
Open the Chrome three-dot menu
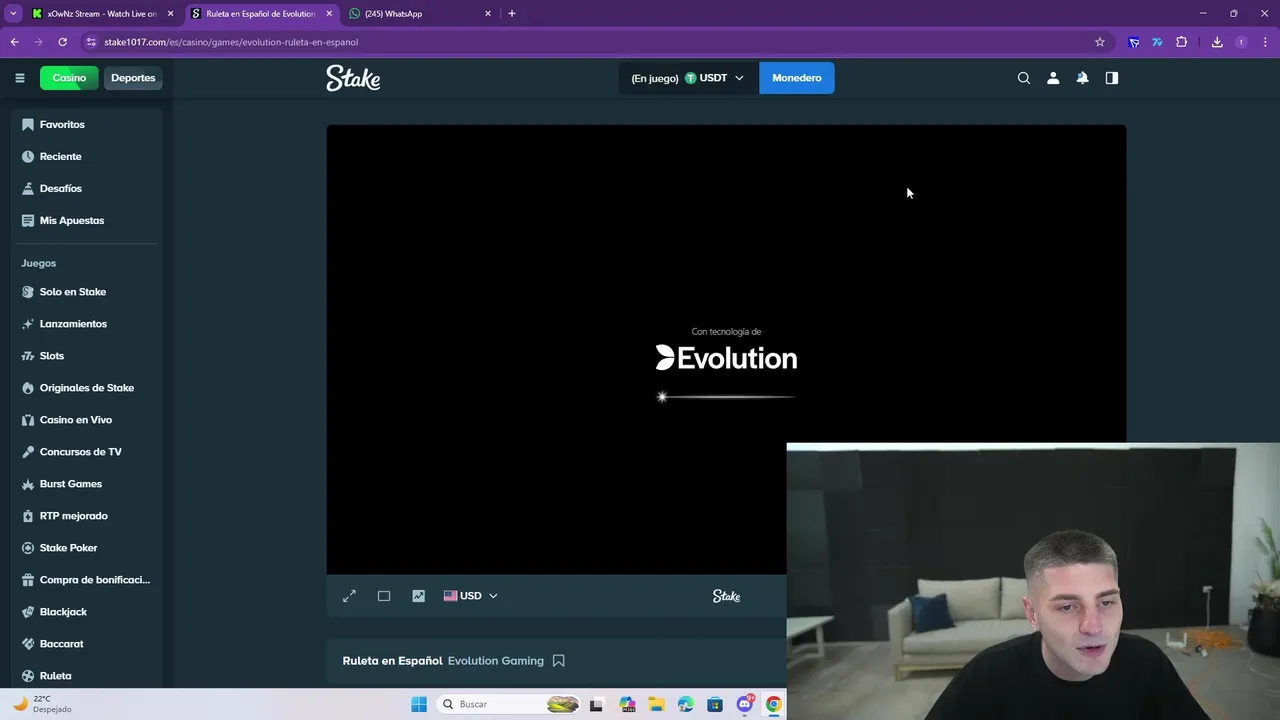click(x=1266, y=42)
